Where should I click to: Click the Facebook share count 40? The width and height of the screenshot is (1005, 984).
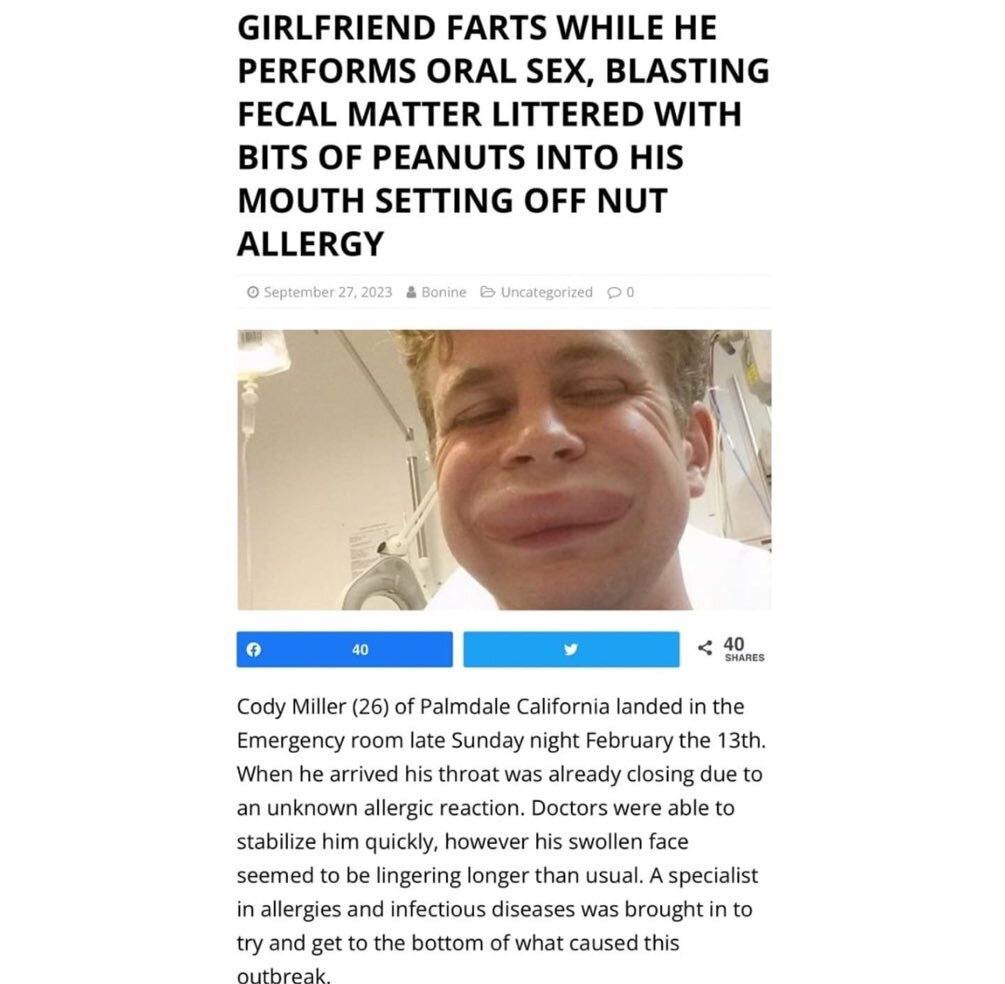click(x=360, y=649)
